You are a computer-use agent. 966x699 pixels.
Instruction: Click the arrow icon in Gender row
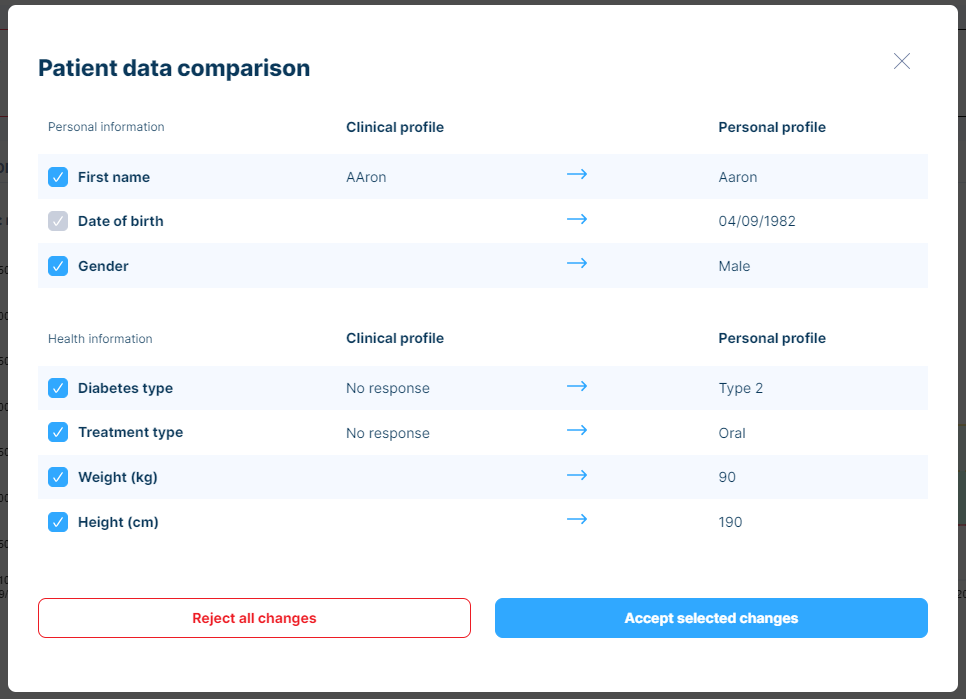[x=577, y=264]
